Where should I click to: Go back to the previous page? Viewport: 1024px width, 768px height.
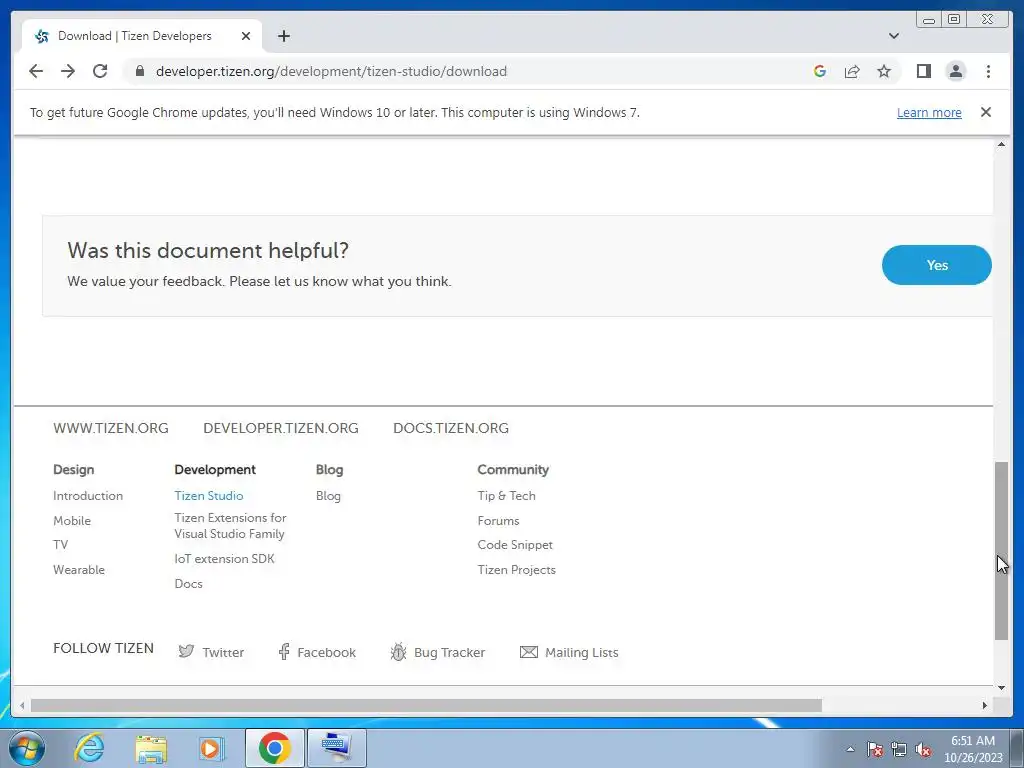coord(36,71)
